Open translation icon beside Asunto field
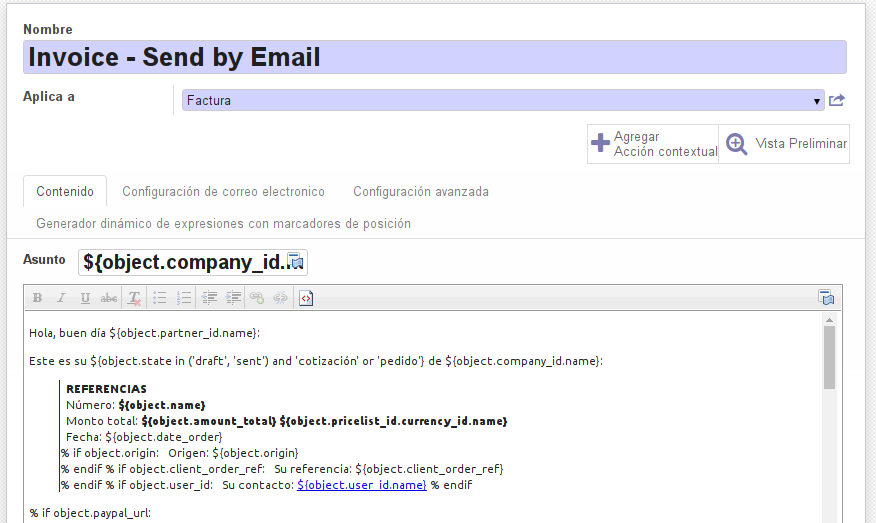876x523 pixels. coord(296,261)
